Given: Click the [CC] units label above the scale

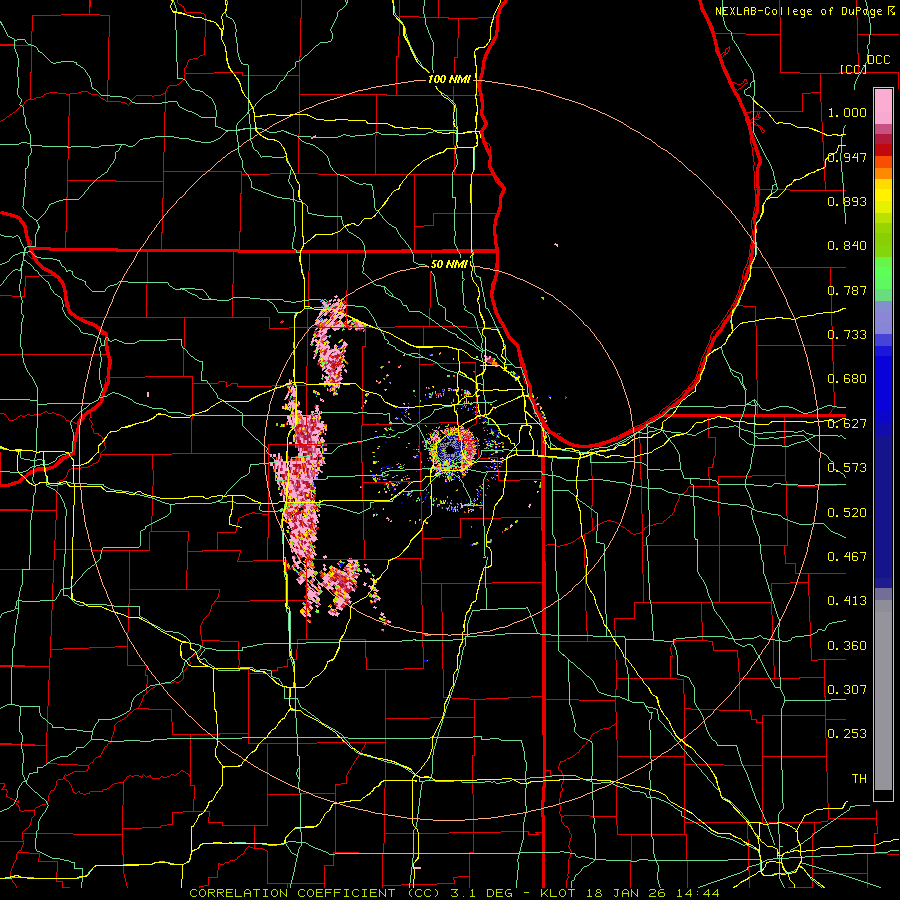Looking at the screenshot, I should coord(853,69).
